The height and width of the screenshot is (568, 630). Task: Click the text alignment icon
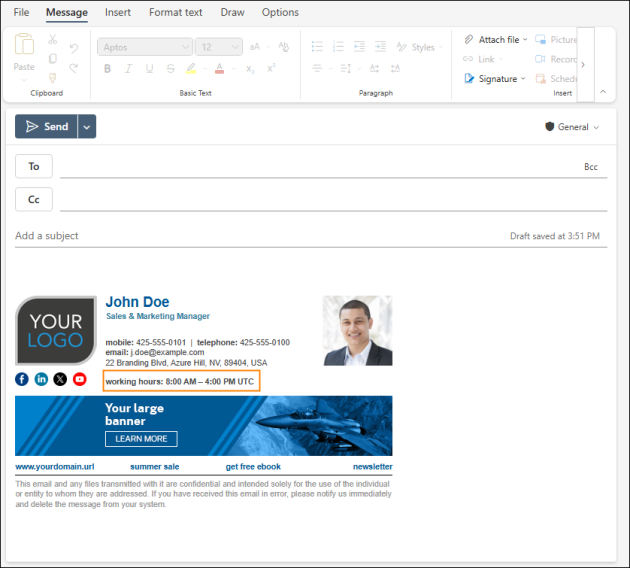click(x=317, y=69)
